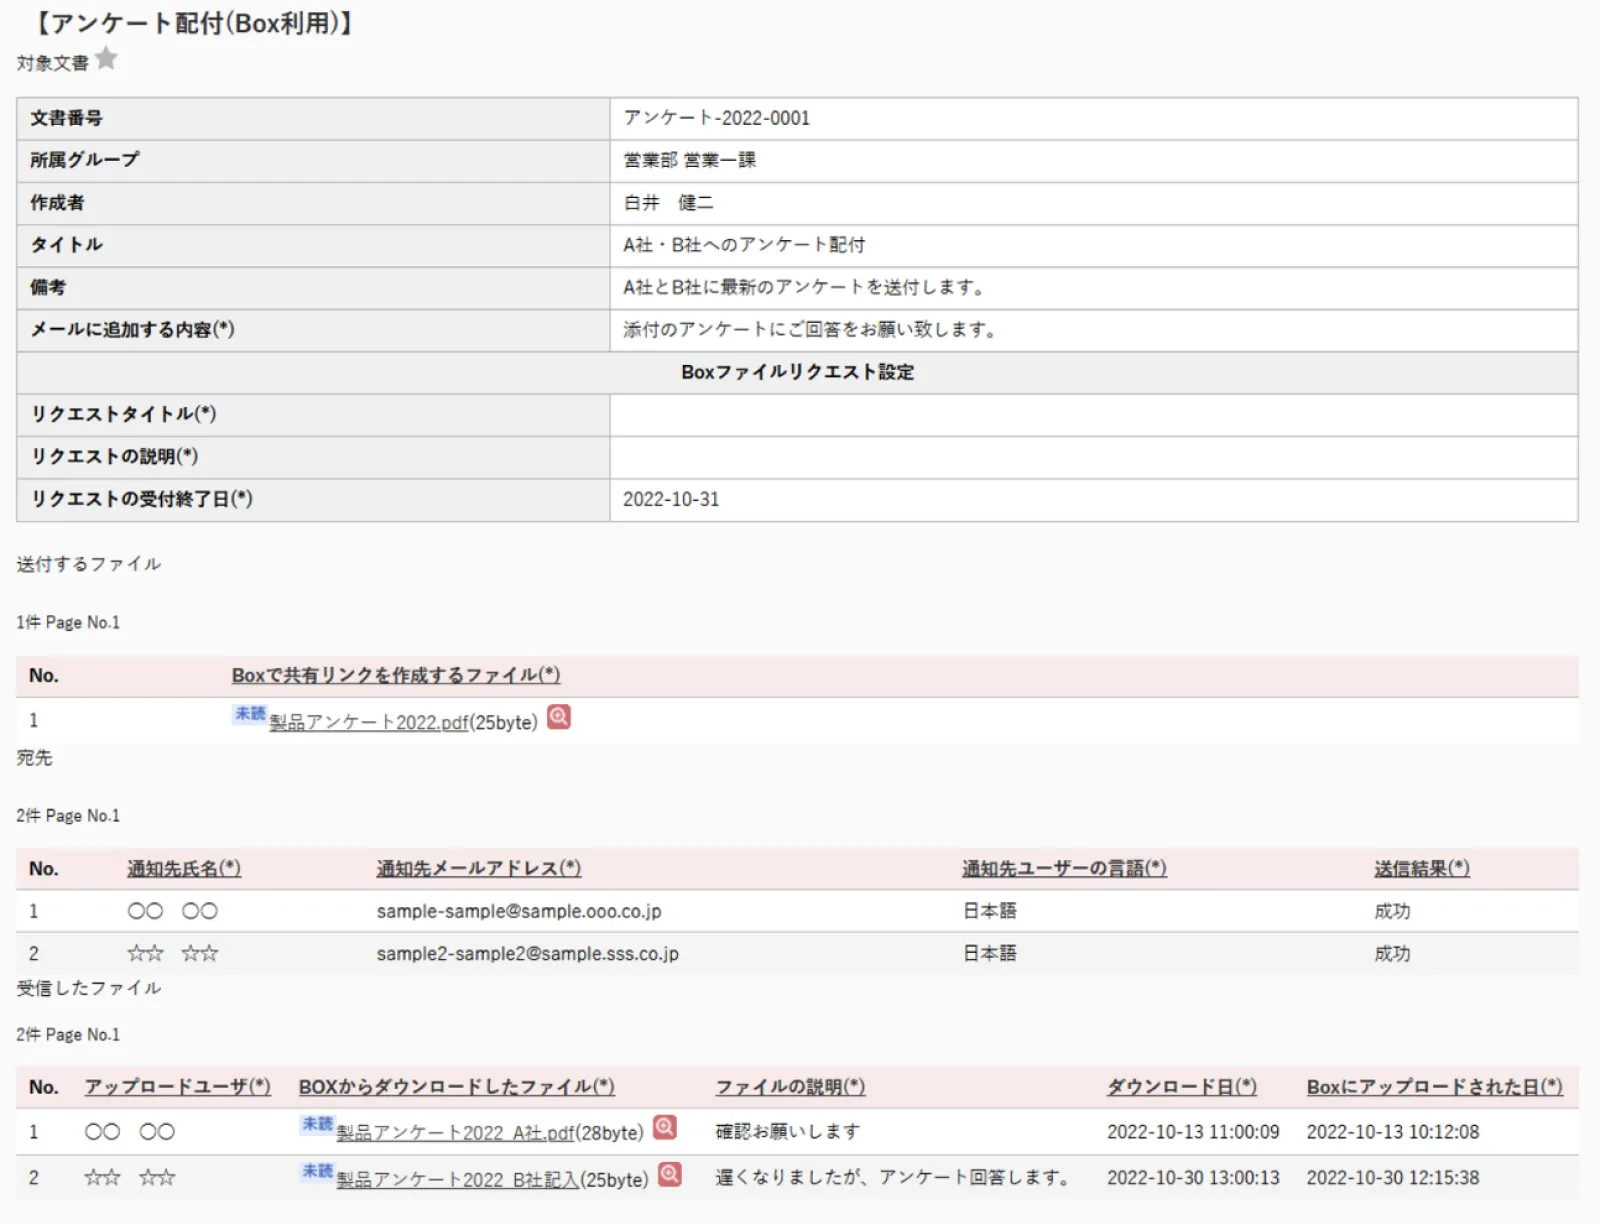Sort by Boxにアップロードされた日 column header
Screen dimensions: 1600x1224
coord(1435,1087)
